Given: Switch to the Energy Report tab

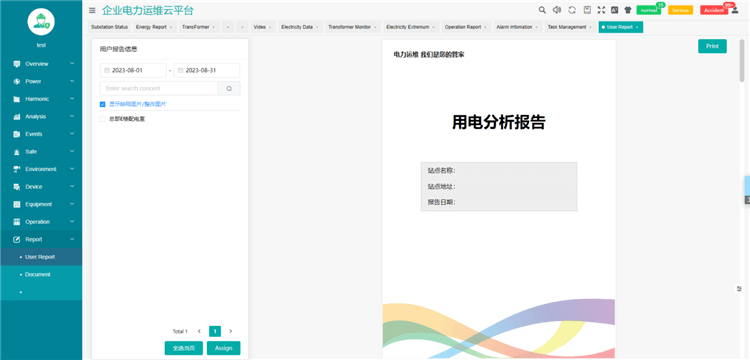Looking at the screenshot, I should (x=154, y=27).
